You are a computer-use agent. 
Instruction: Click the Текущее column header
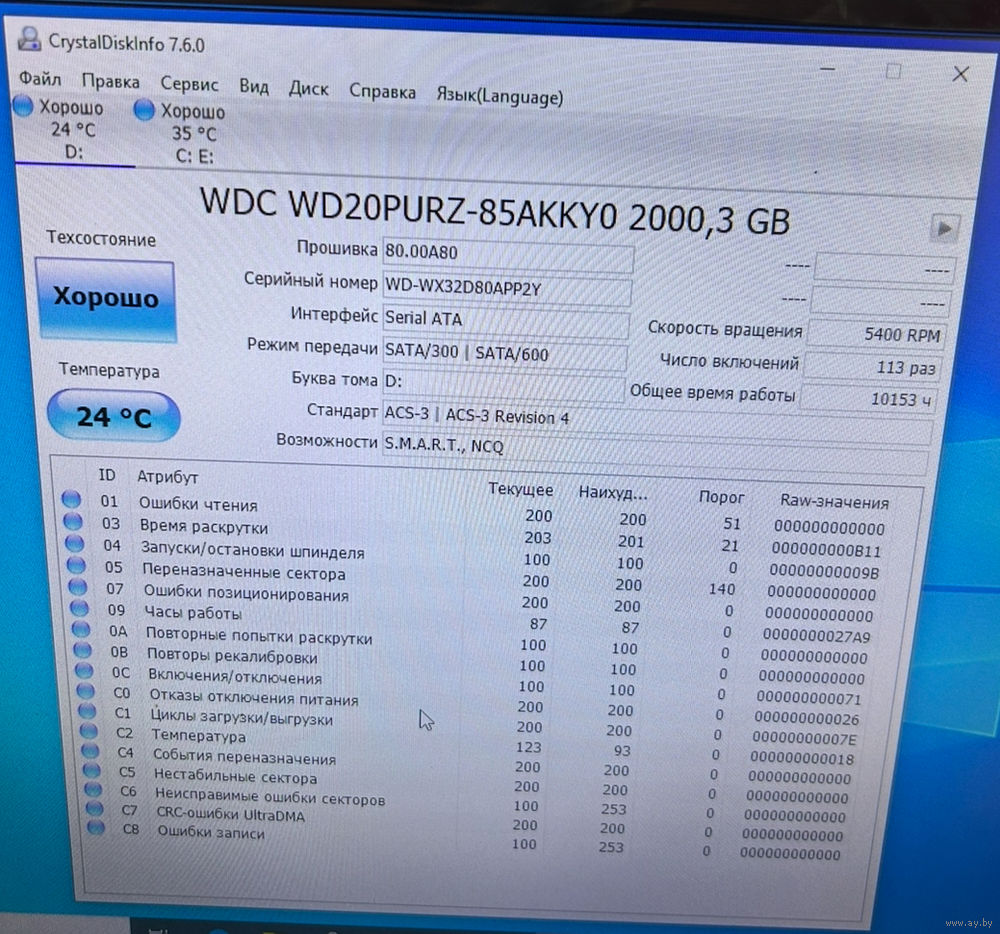click(520, 489)
